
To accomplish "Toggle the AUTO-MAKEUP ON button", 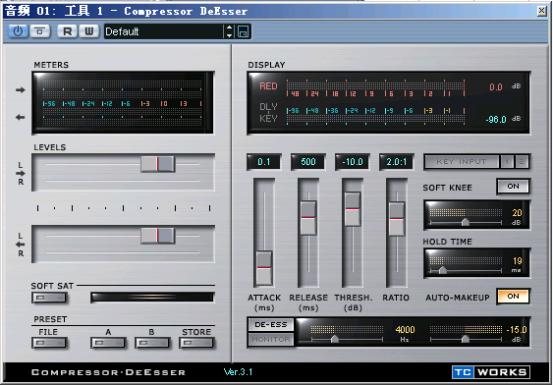I will coord(513,297).
